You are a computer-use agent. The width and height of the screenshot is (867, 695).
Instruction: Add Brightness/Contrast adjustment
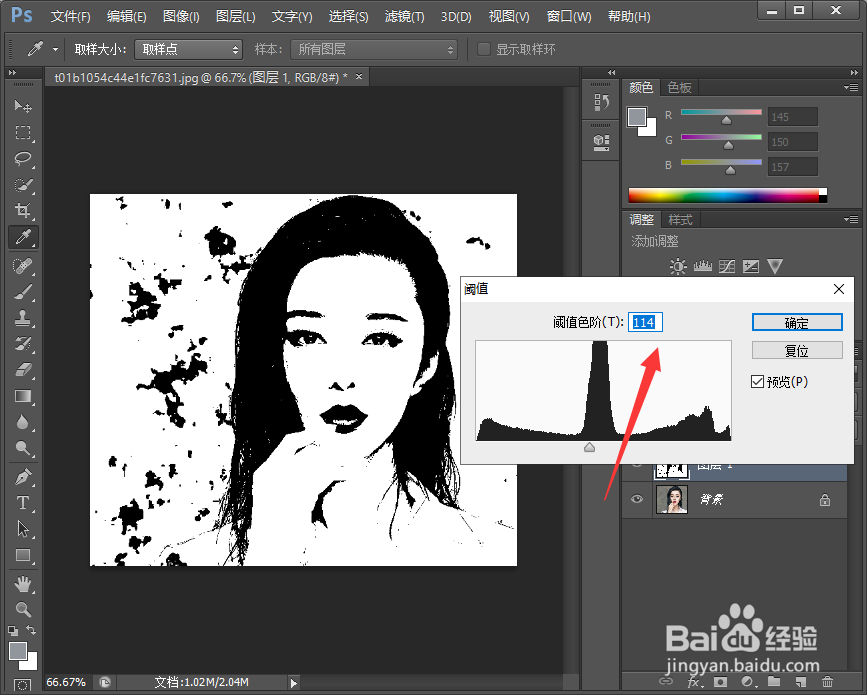click(678, 266)
